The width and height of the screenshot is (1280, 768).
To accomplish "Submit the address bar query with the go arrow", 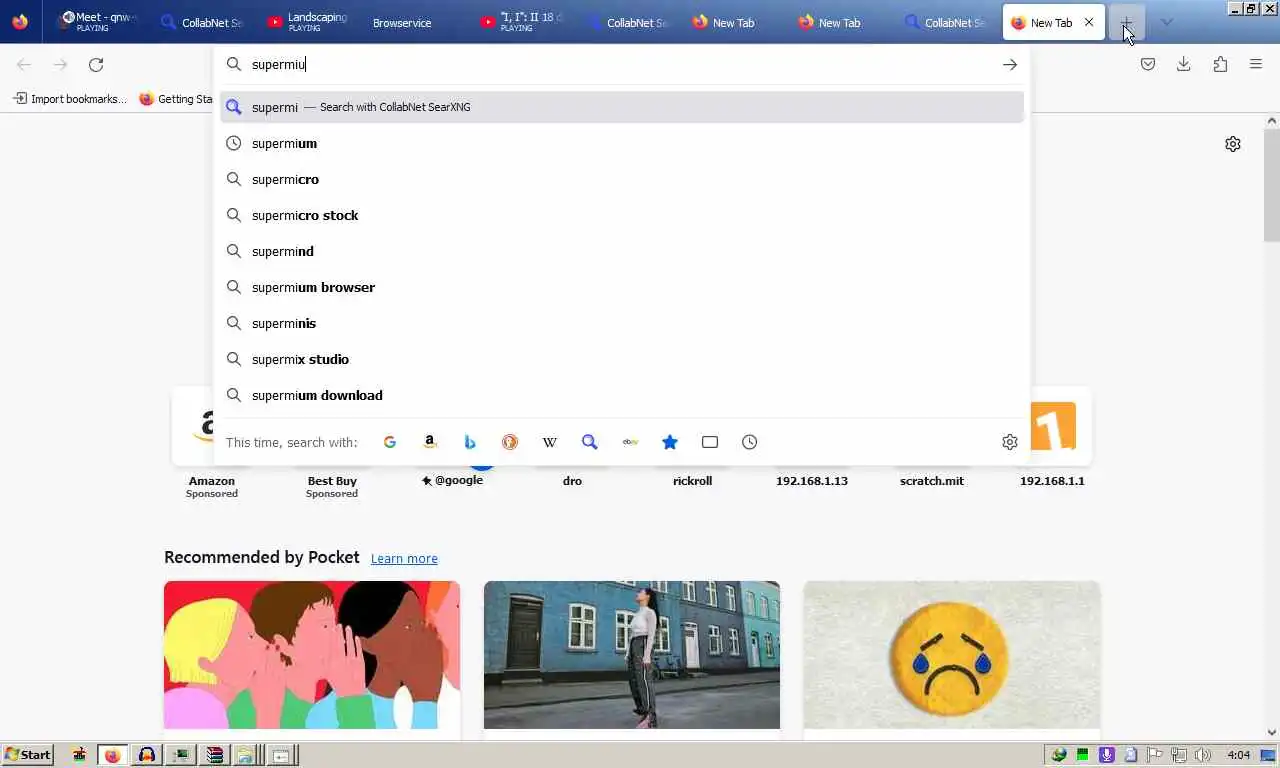I will (1010, 64).
